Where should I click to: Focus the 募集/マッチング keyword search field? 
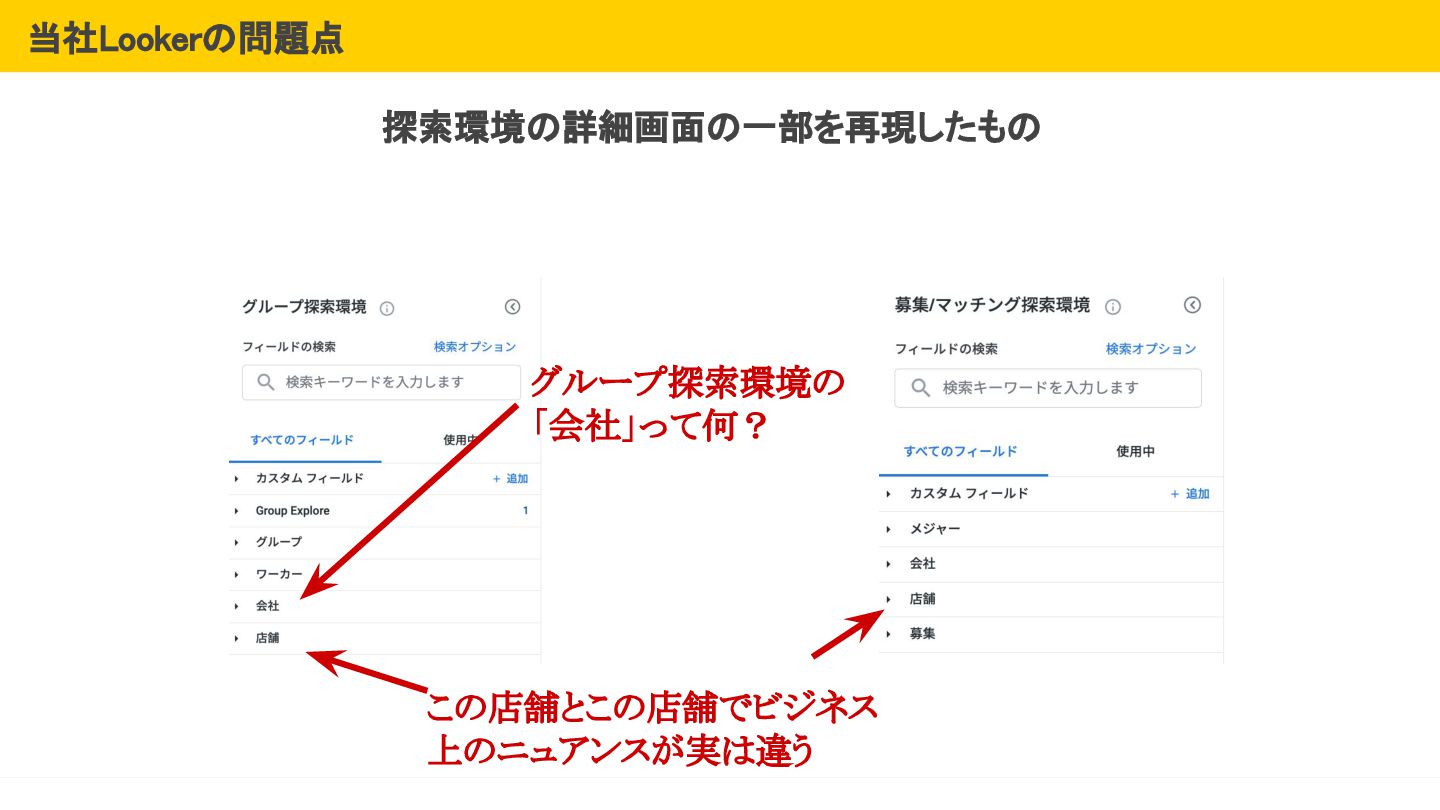(x=1048, y=388)
